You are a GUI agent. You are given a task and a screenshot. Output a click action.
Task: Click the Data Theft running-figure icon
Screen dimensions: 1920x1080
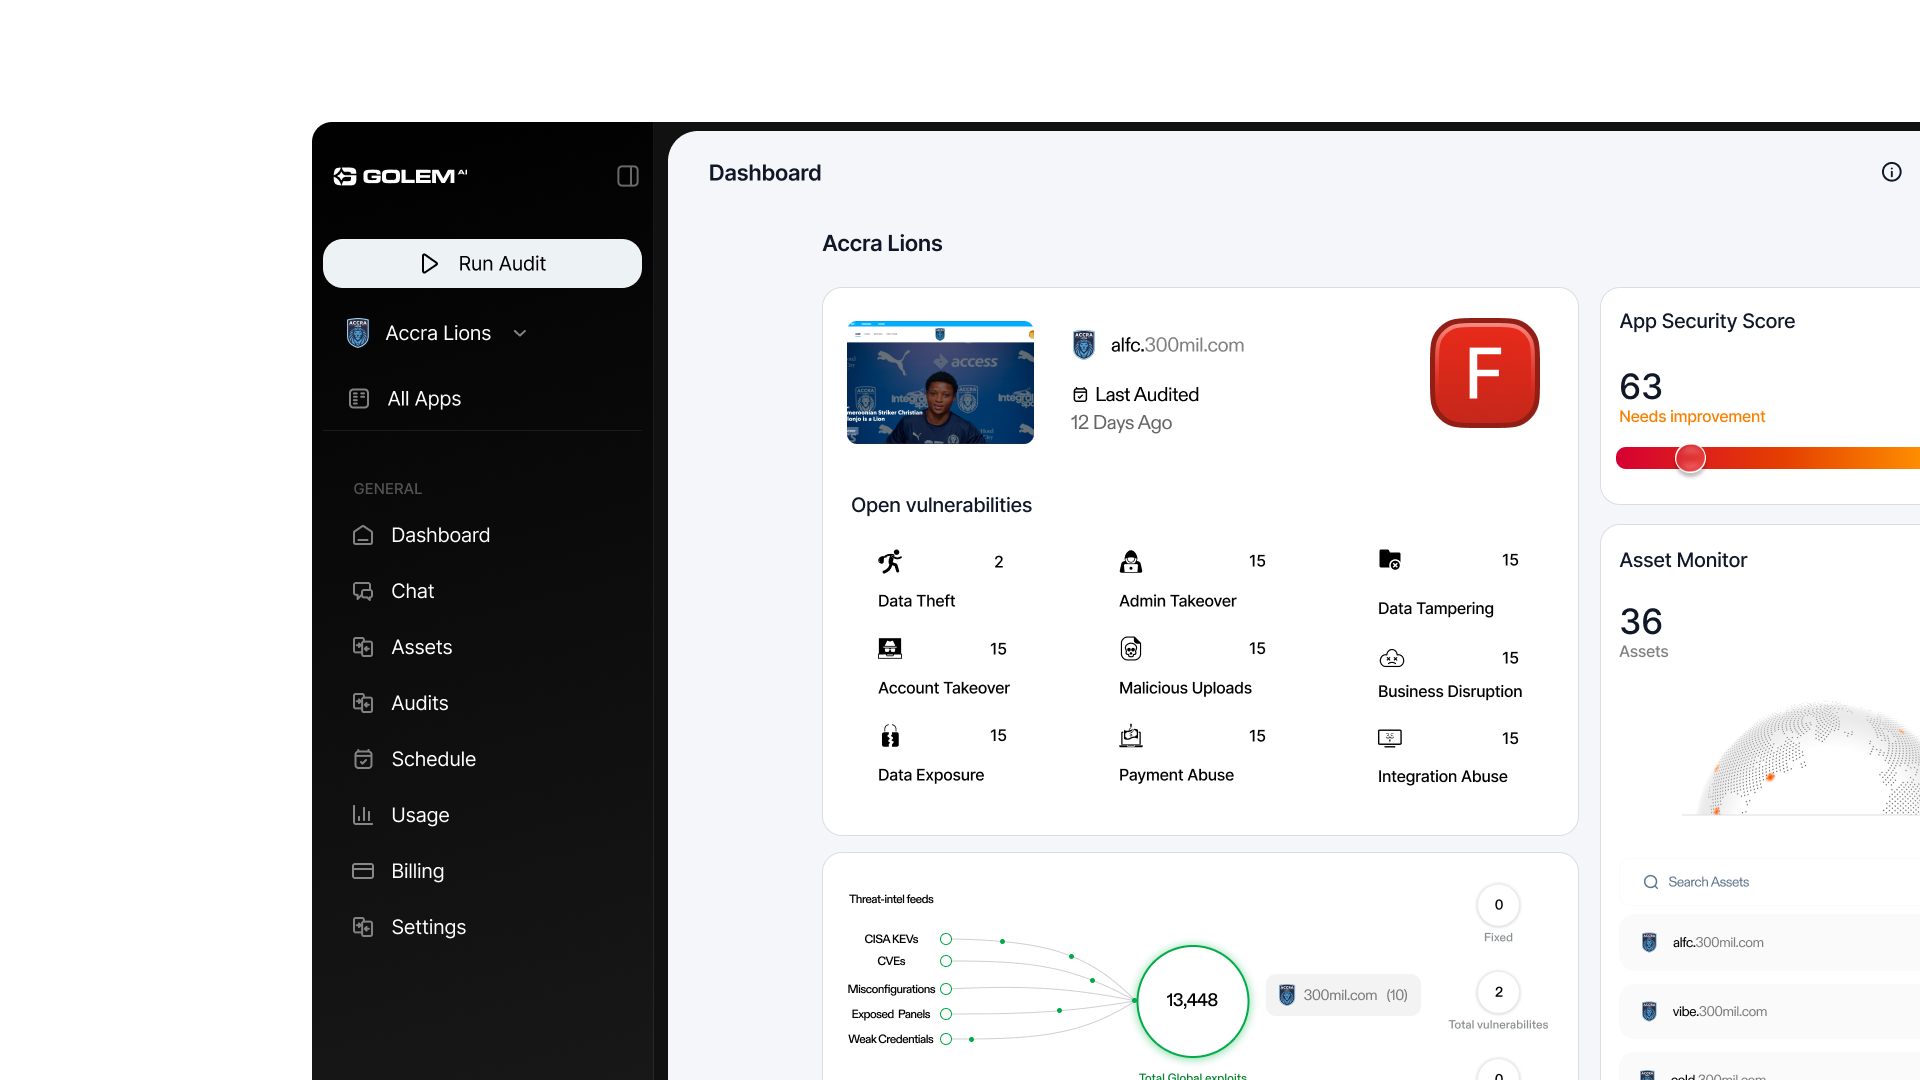(890, 561)
